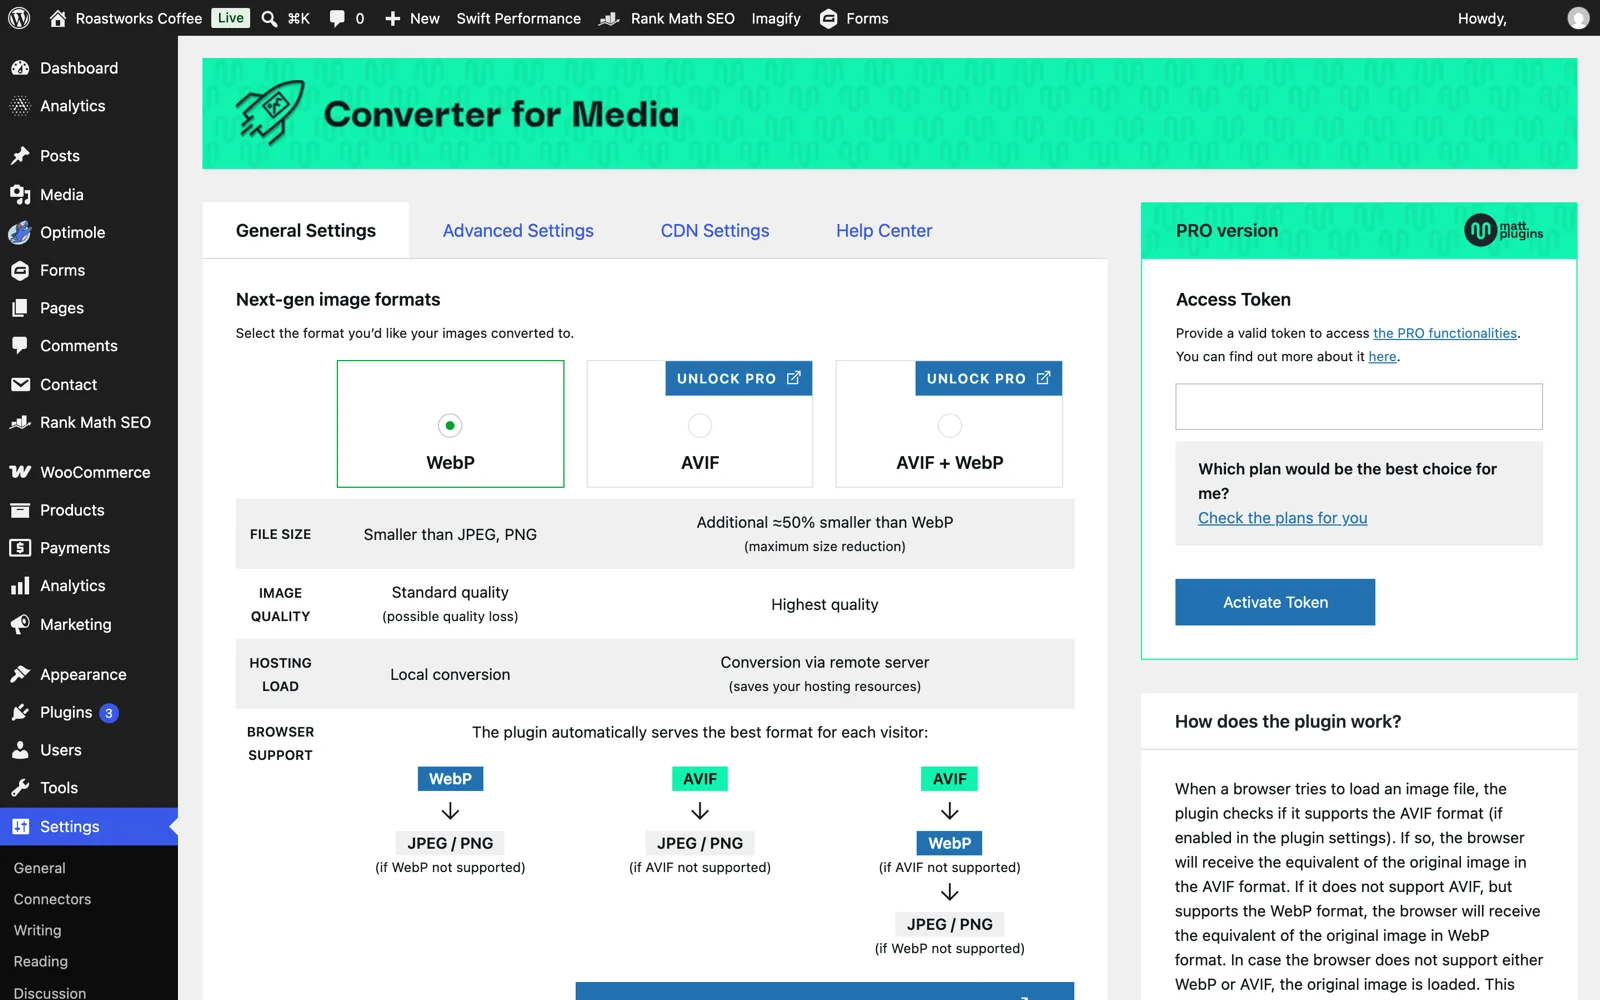Image resolution: width=1600 pixels, height=1000 pixels.
Task: Switch to General Settings tab
Action: click(x=306, y=230)
